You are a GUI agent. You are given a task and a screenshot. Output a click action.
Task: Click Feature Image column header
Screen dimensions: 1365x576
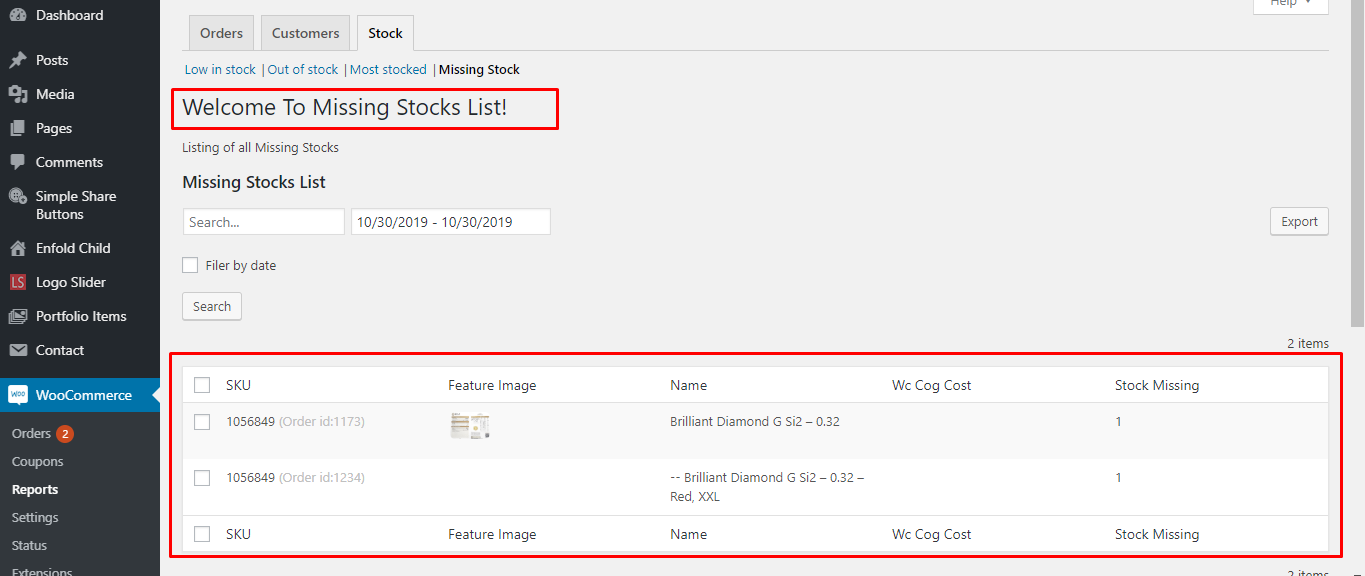pos(492,385)
